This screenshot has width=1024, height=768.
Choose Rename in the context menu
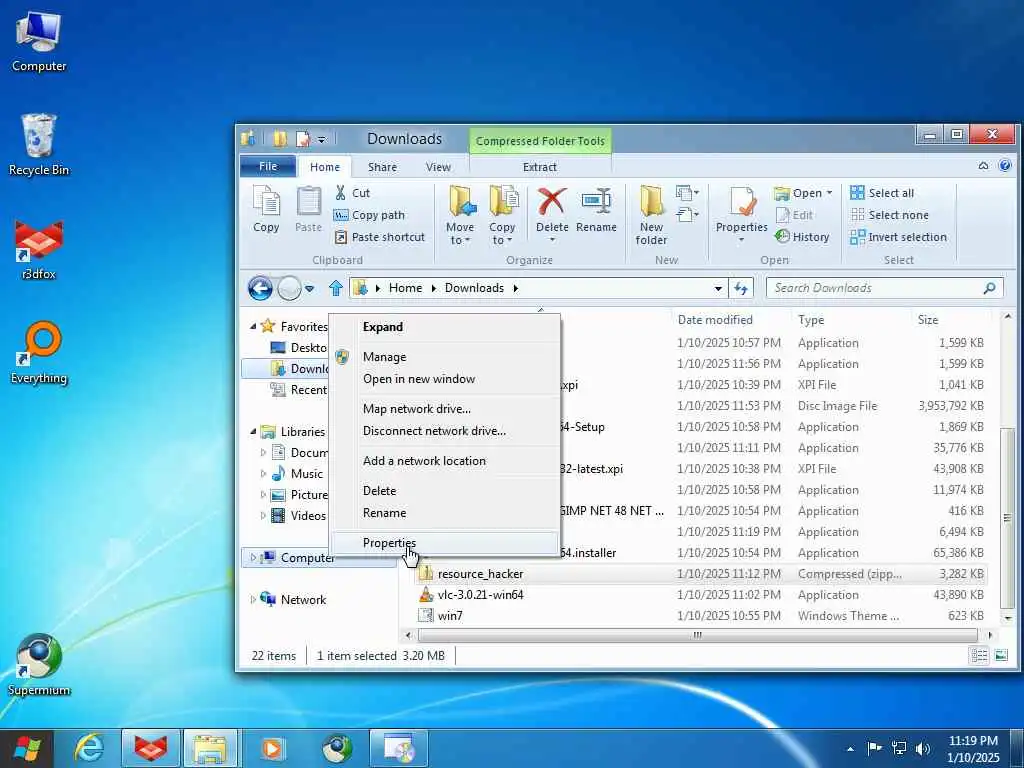(x=444, y=513)
